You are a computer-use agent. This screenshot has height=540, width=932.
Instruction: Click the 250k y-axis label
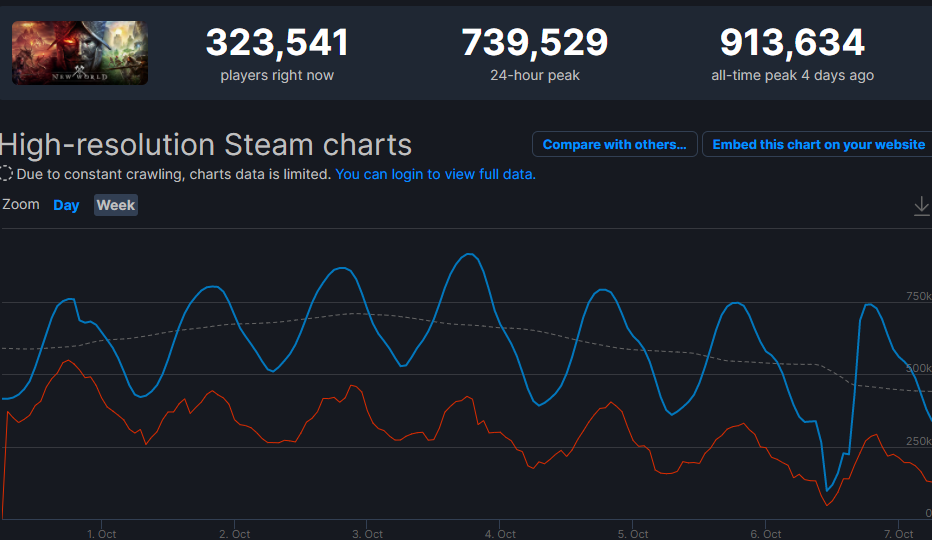click(918, 441)
